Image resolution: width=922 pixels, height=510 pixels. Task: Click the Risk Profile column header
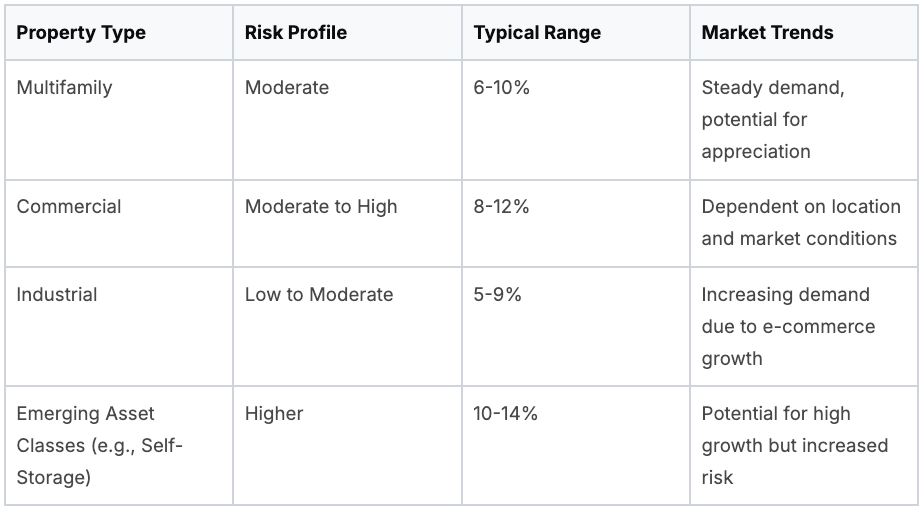click(296, 32)
